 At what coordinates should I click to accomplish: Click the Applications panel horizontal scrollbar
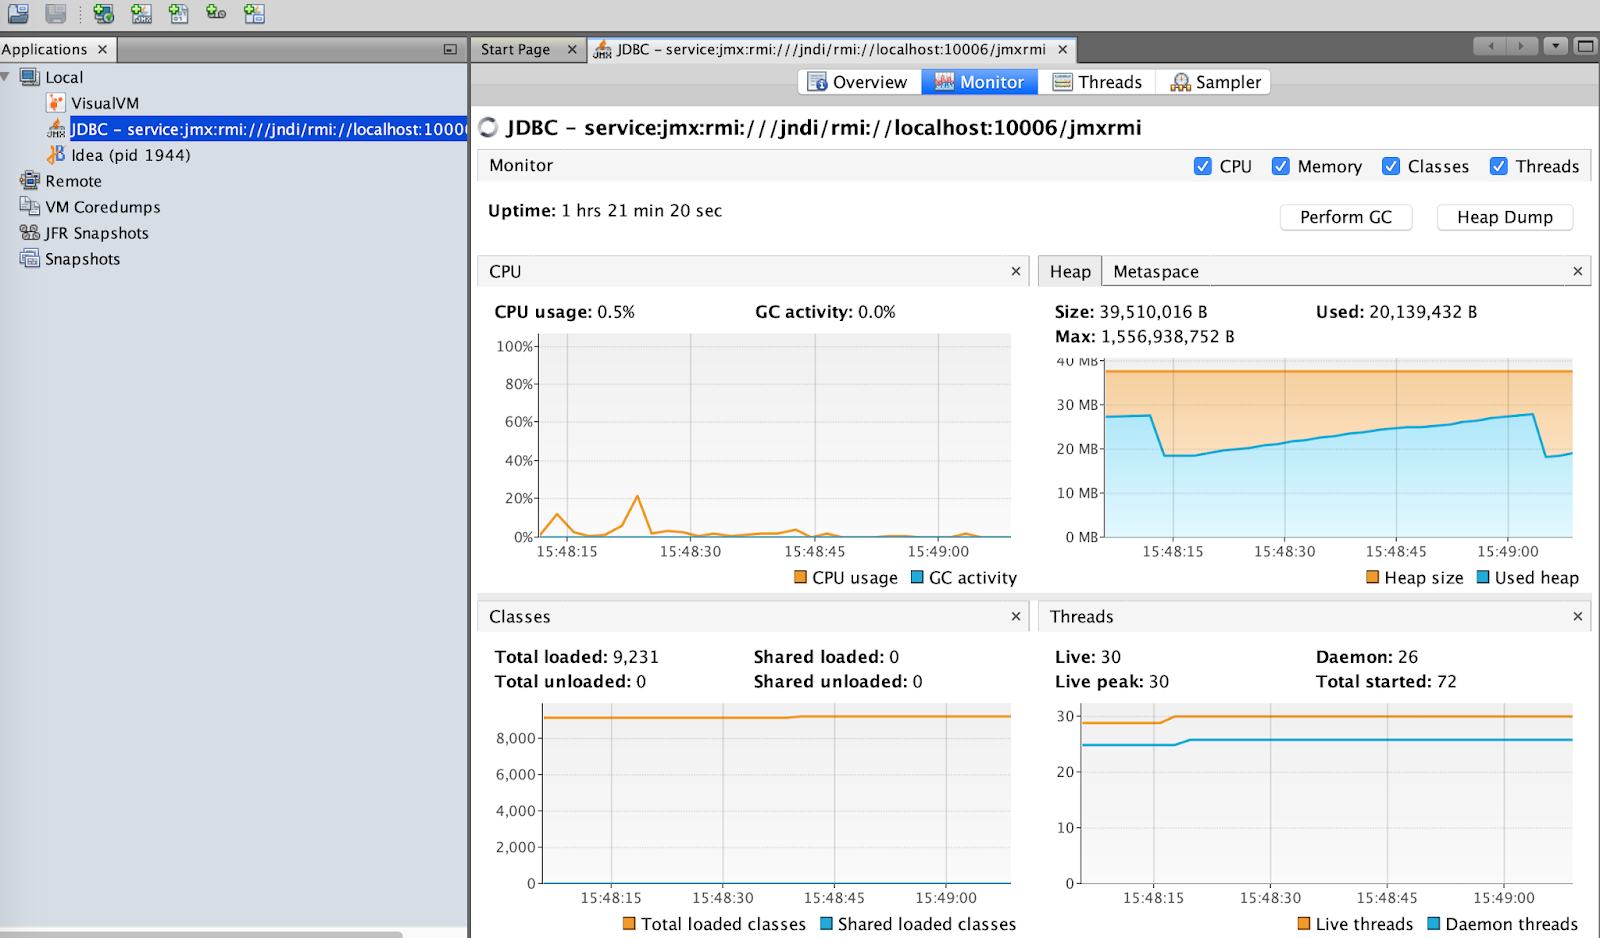pyautogui.click(x=200, y=934)
